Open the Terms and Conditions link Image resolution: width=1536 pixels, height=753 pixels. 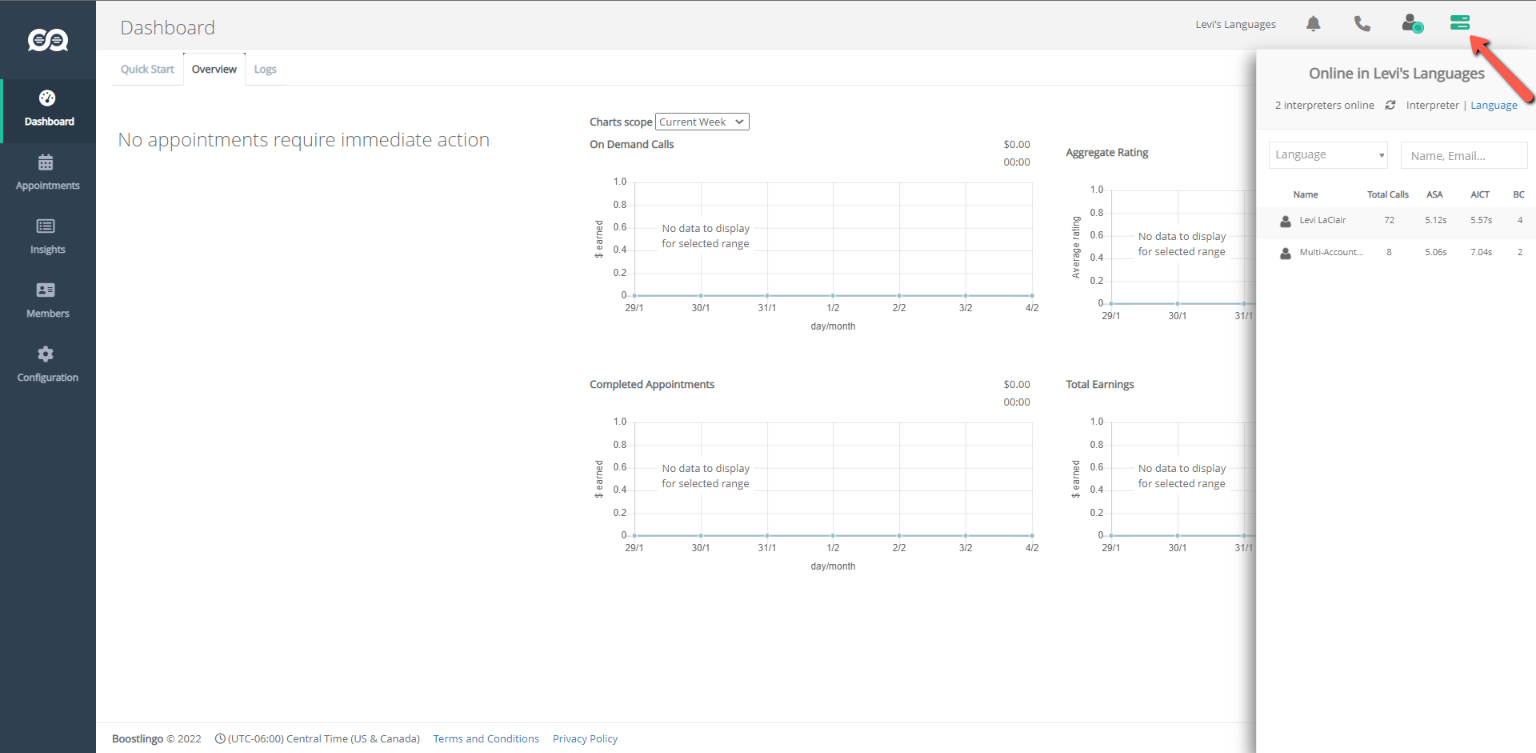[x=486, y=739]
